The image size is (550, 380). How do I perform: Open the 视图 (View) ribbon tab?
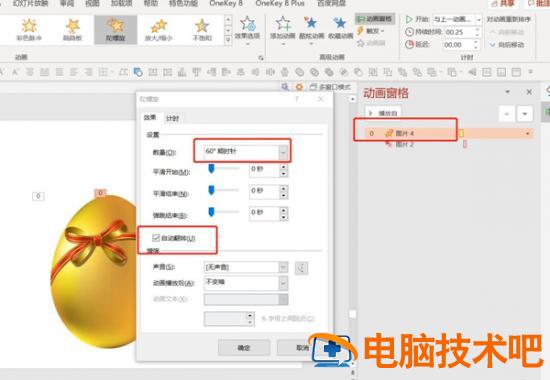pos(93,4)
